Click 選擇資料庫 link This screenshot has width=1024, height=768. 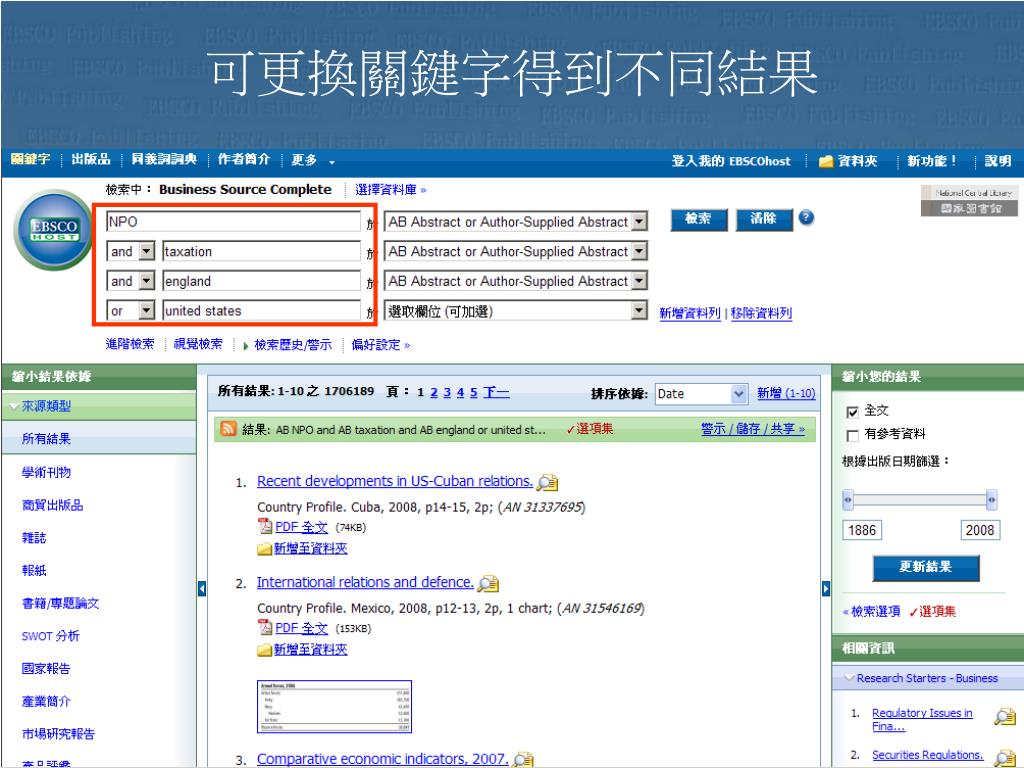tap(391, 190)
